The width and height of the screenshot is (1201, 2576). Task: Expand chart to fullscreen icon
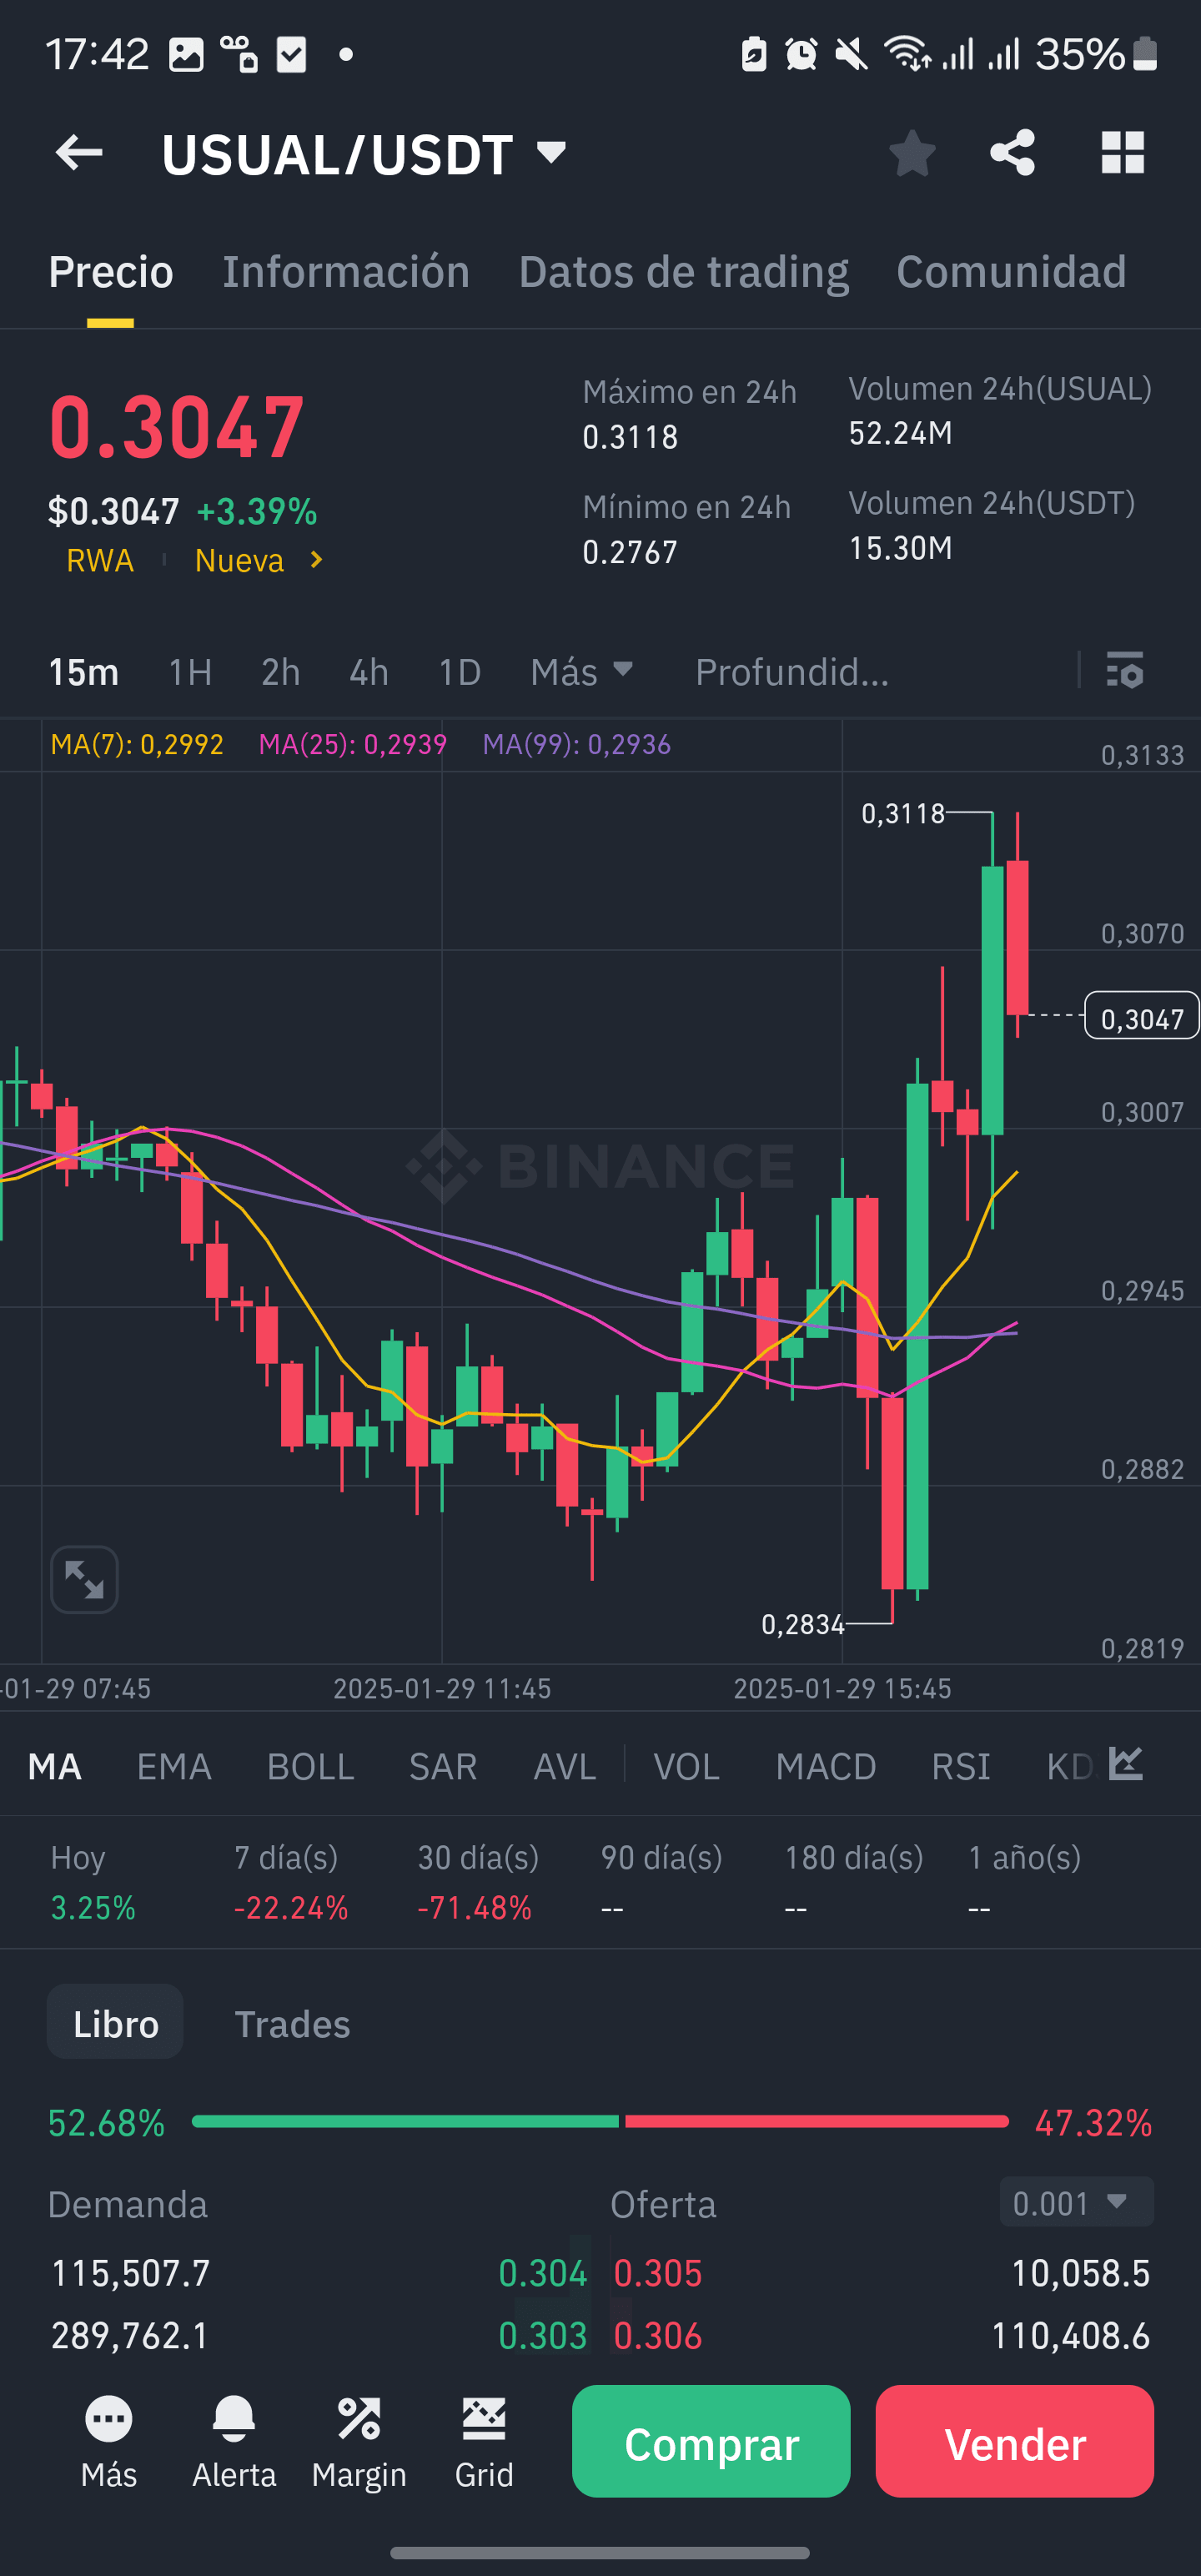coord(84,1580)
